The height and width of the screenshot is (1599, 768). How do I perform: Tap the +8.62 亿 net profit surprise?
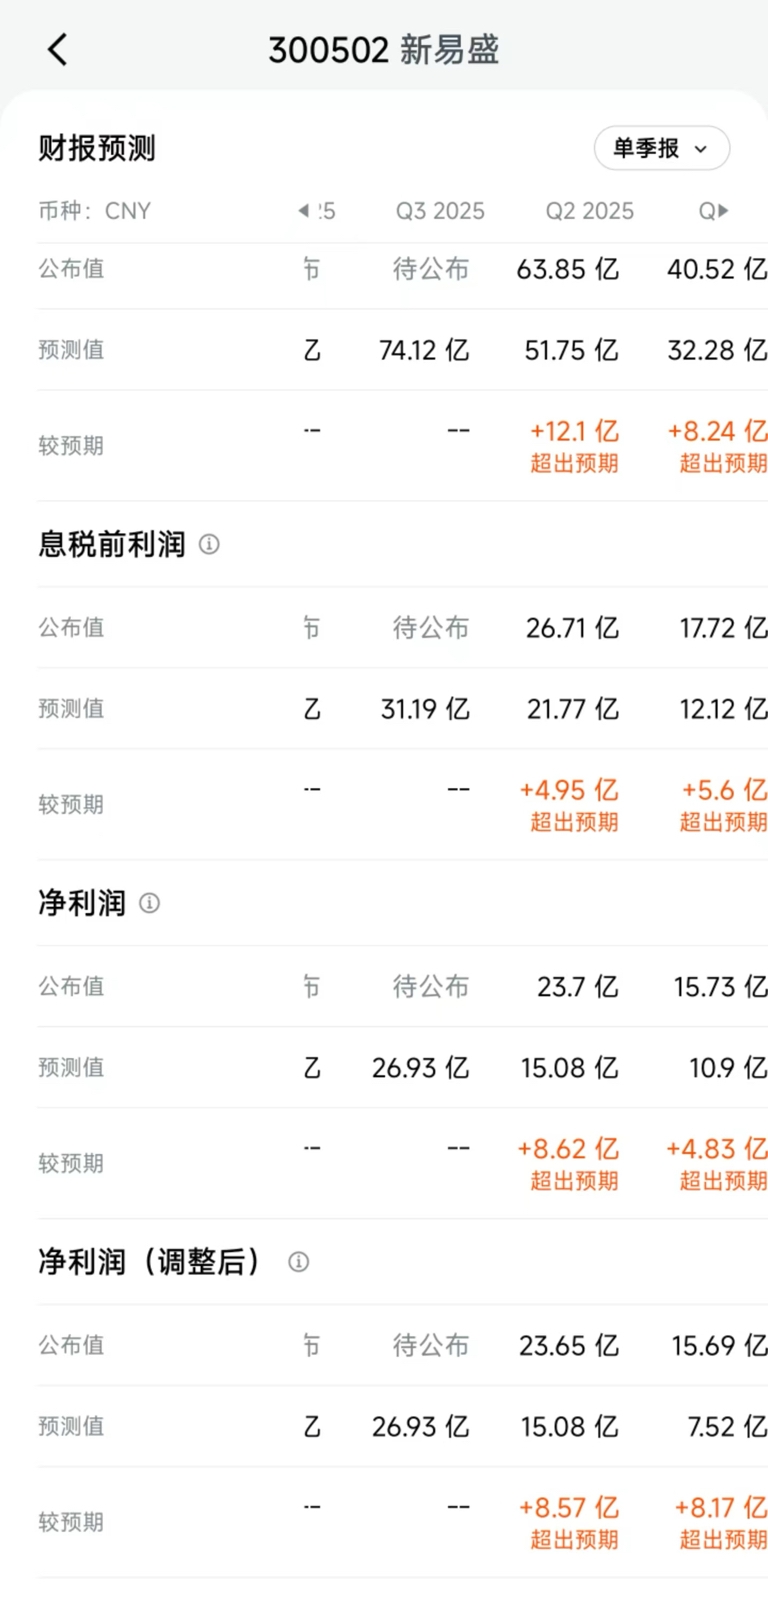tap(568, 1150)
